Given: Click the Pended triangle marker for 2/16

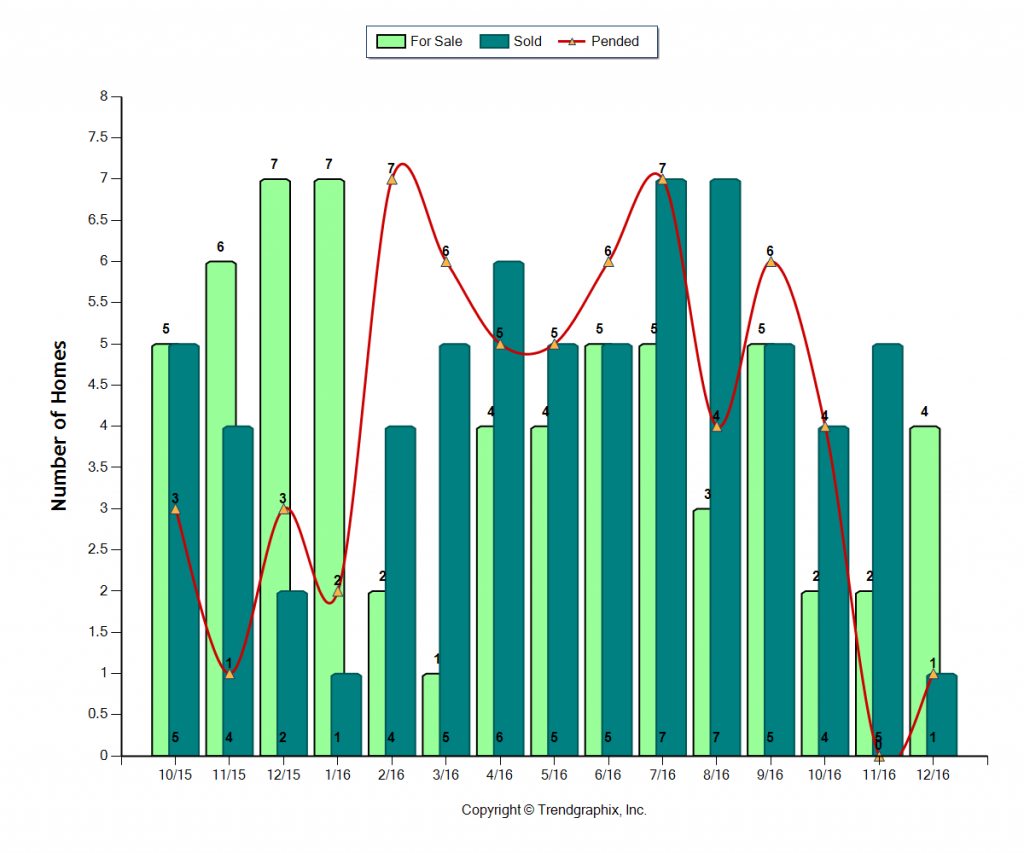Looking at the screenshot, I should (x=392, y=179).
